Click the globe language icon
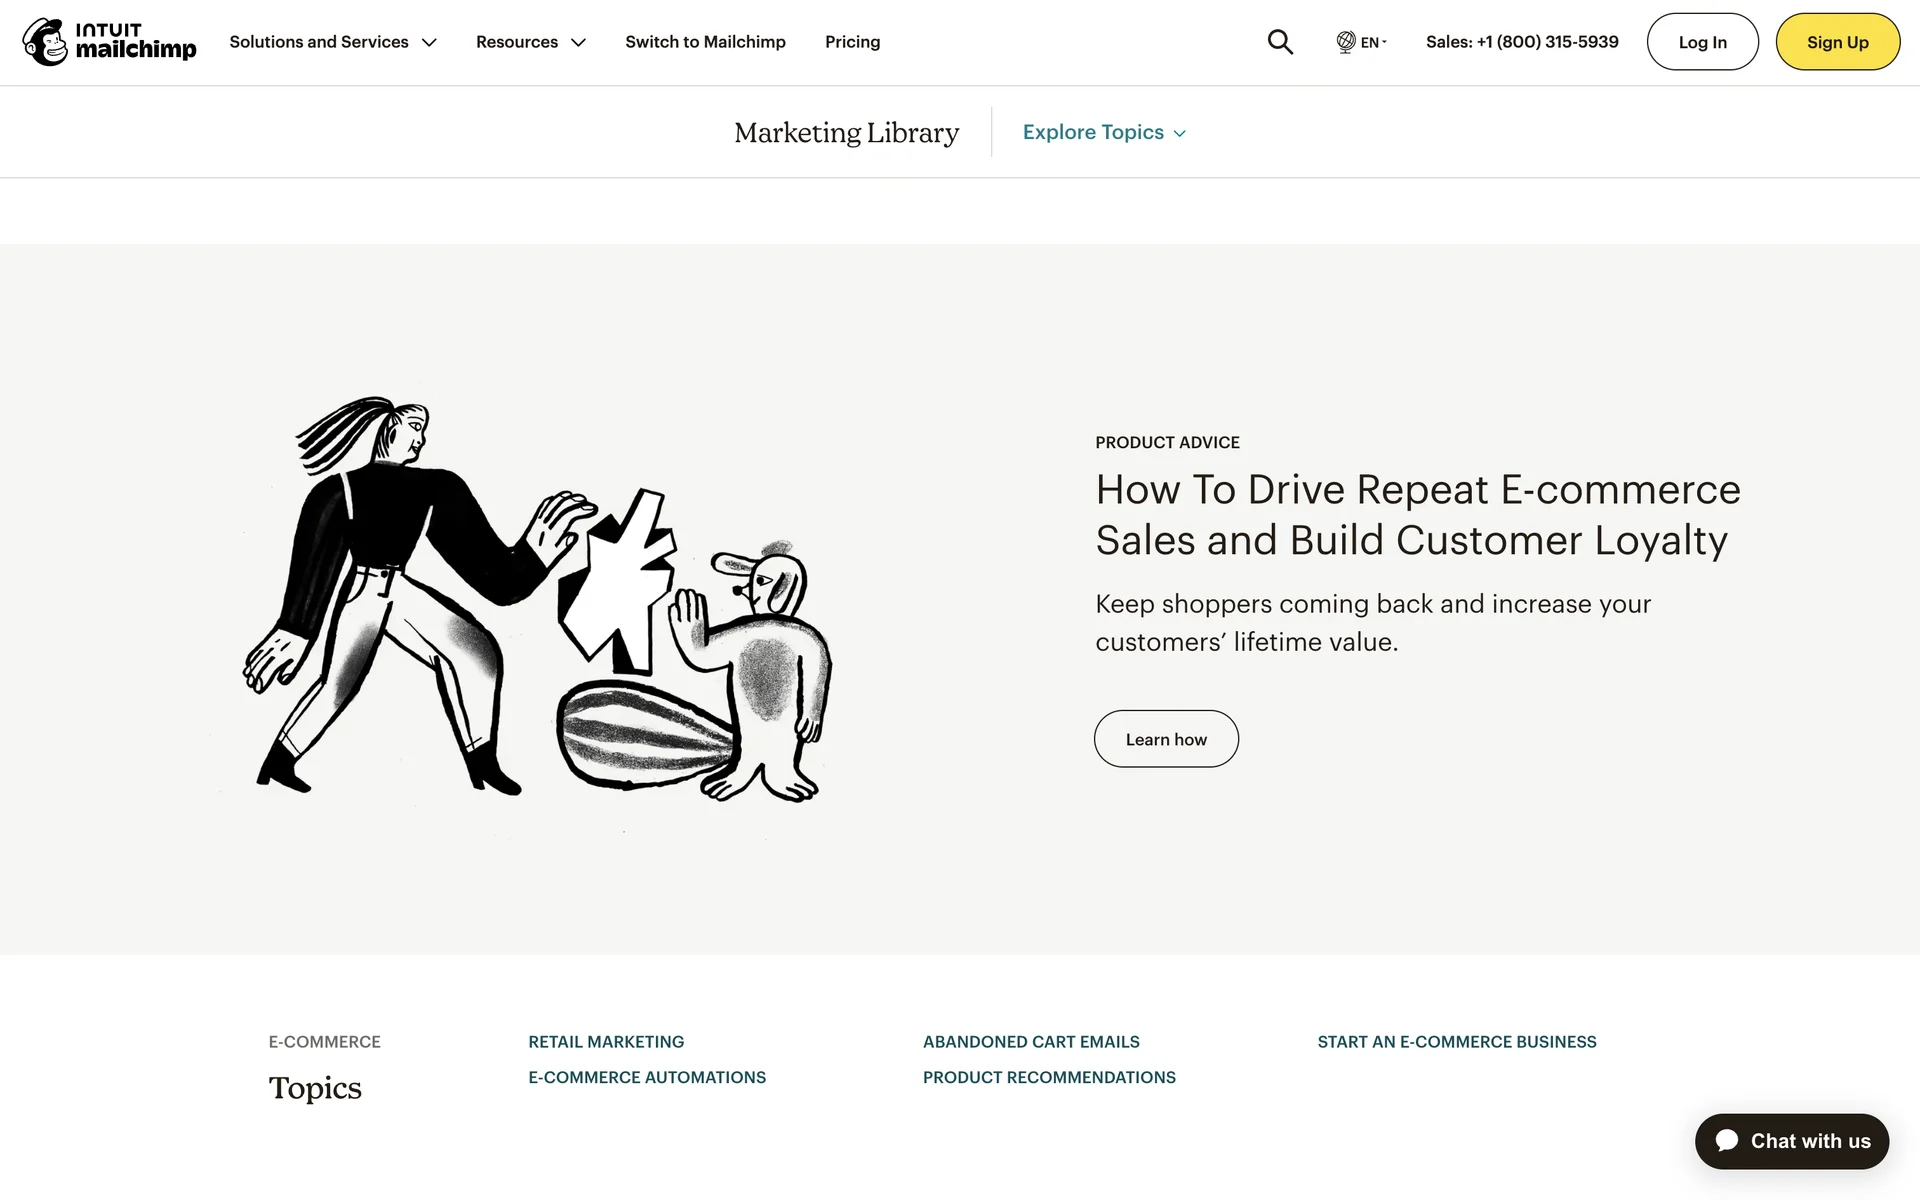The width and height of the screenshot is (1920, 1200). 1346,42
